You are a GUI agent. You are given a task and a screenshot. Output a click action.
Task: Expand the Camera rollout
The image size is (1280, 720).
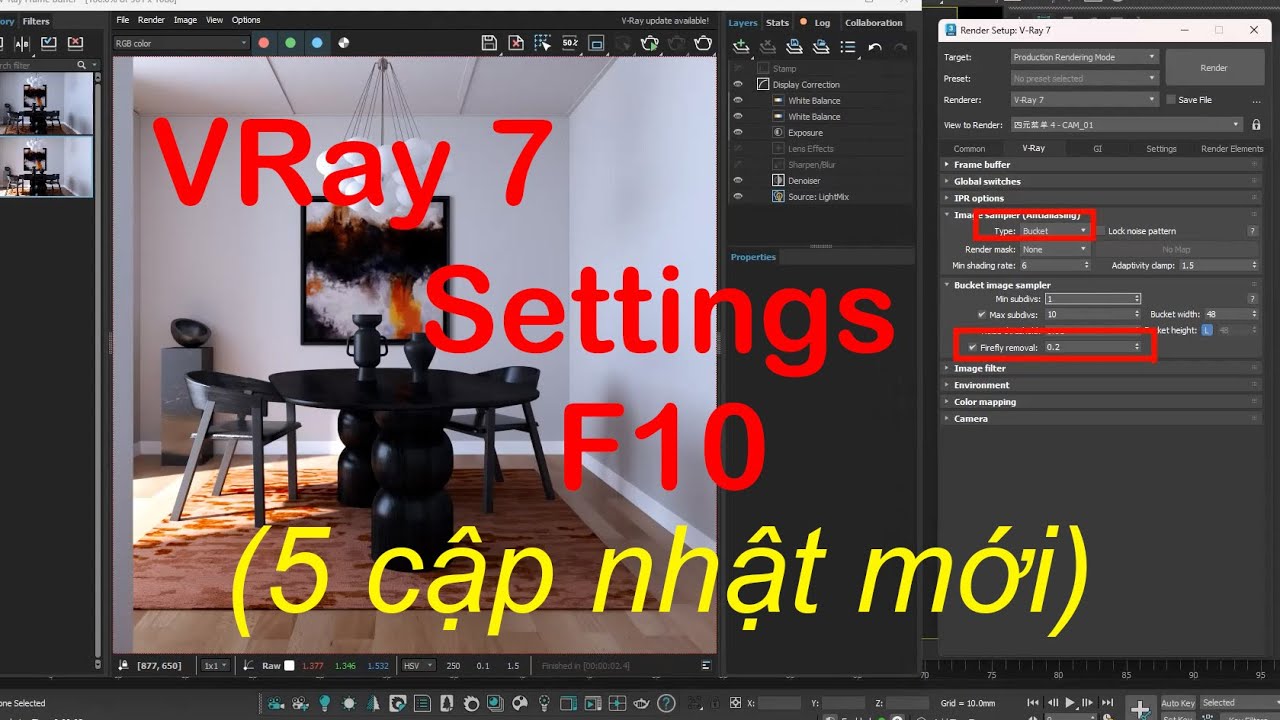pos(1101,419)
